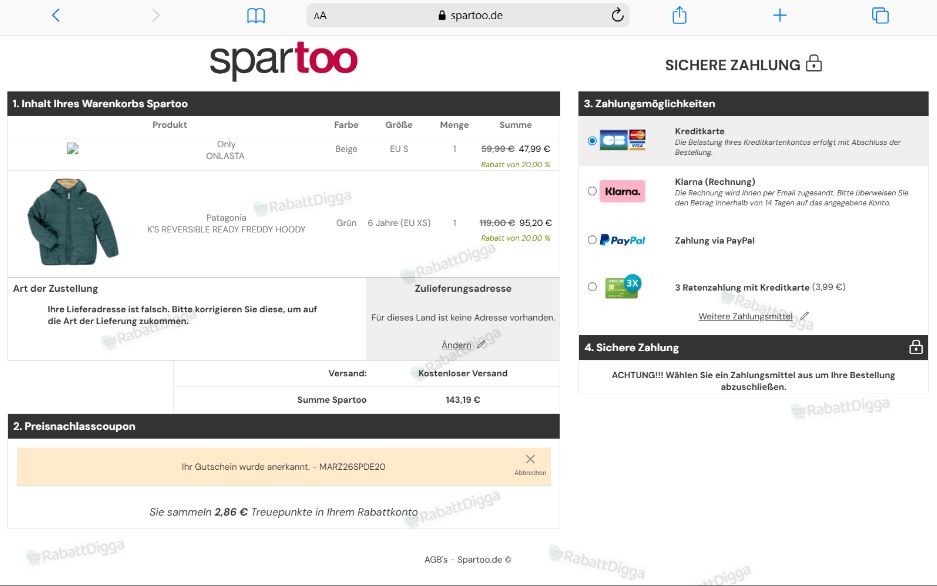Click the 3X installment card icon
937x586 pixels.
click(623, 286)
